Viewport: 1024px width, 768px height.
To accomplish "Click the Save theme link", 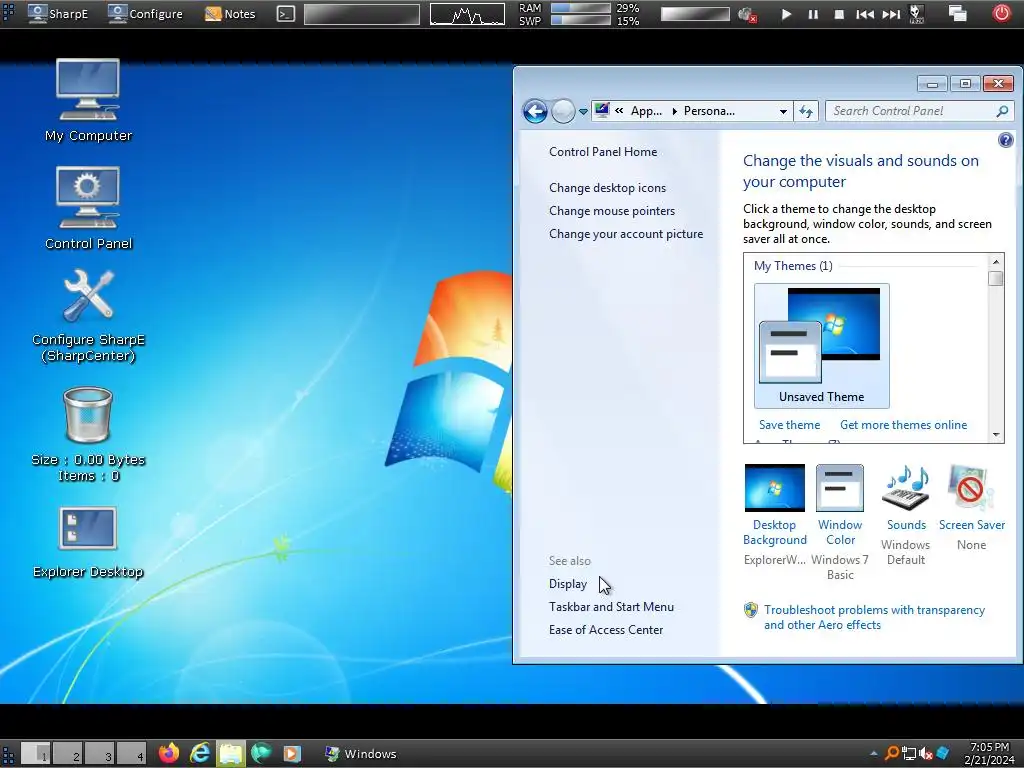I will coord(789,424).
